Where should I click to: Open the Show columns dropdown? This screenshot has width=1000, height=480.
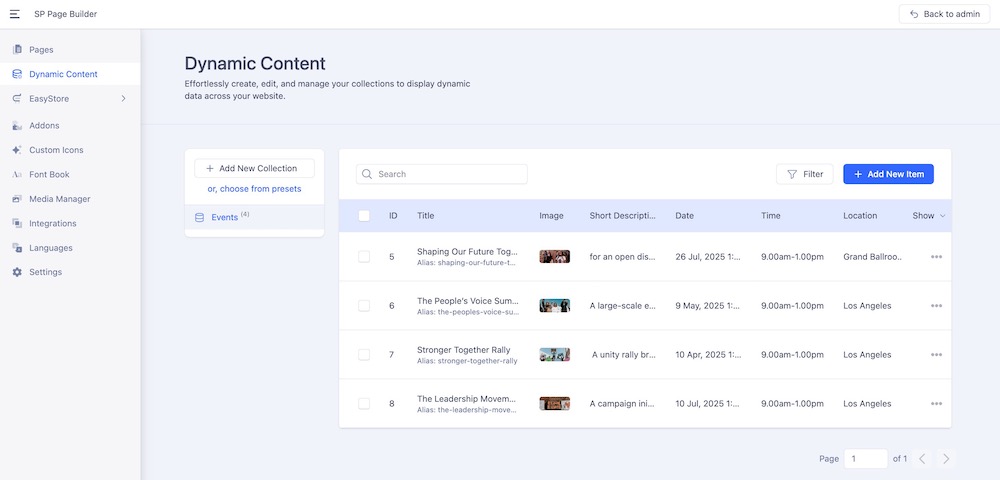[x=928, y=216]
